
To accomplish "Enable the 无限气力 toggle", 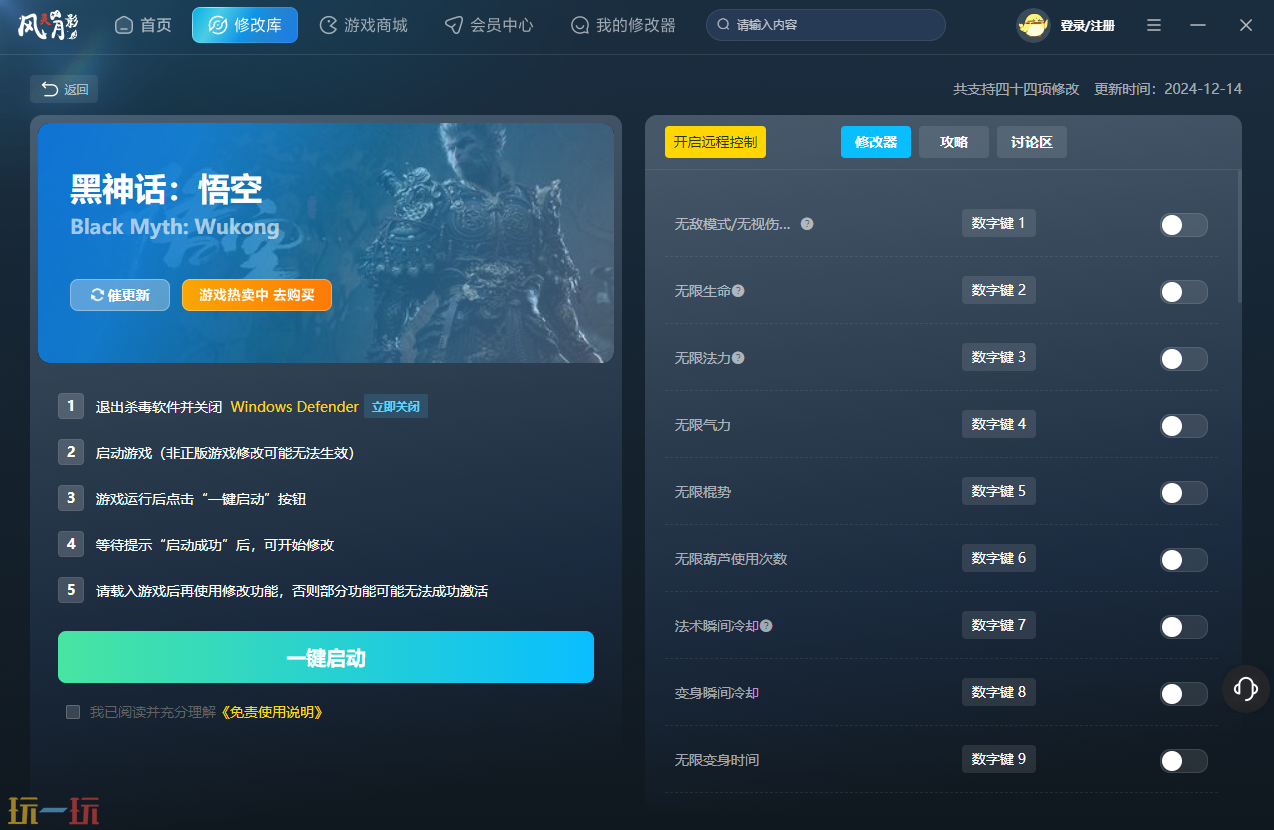I will (x=1183, y=426).
